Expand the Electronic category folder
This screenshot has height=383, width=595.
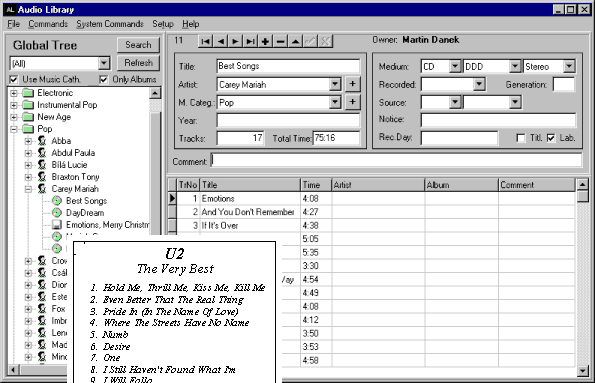tap(14, 93)
